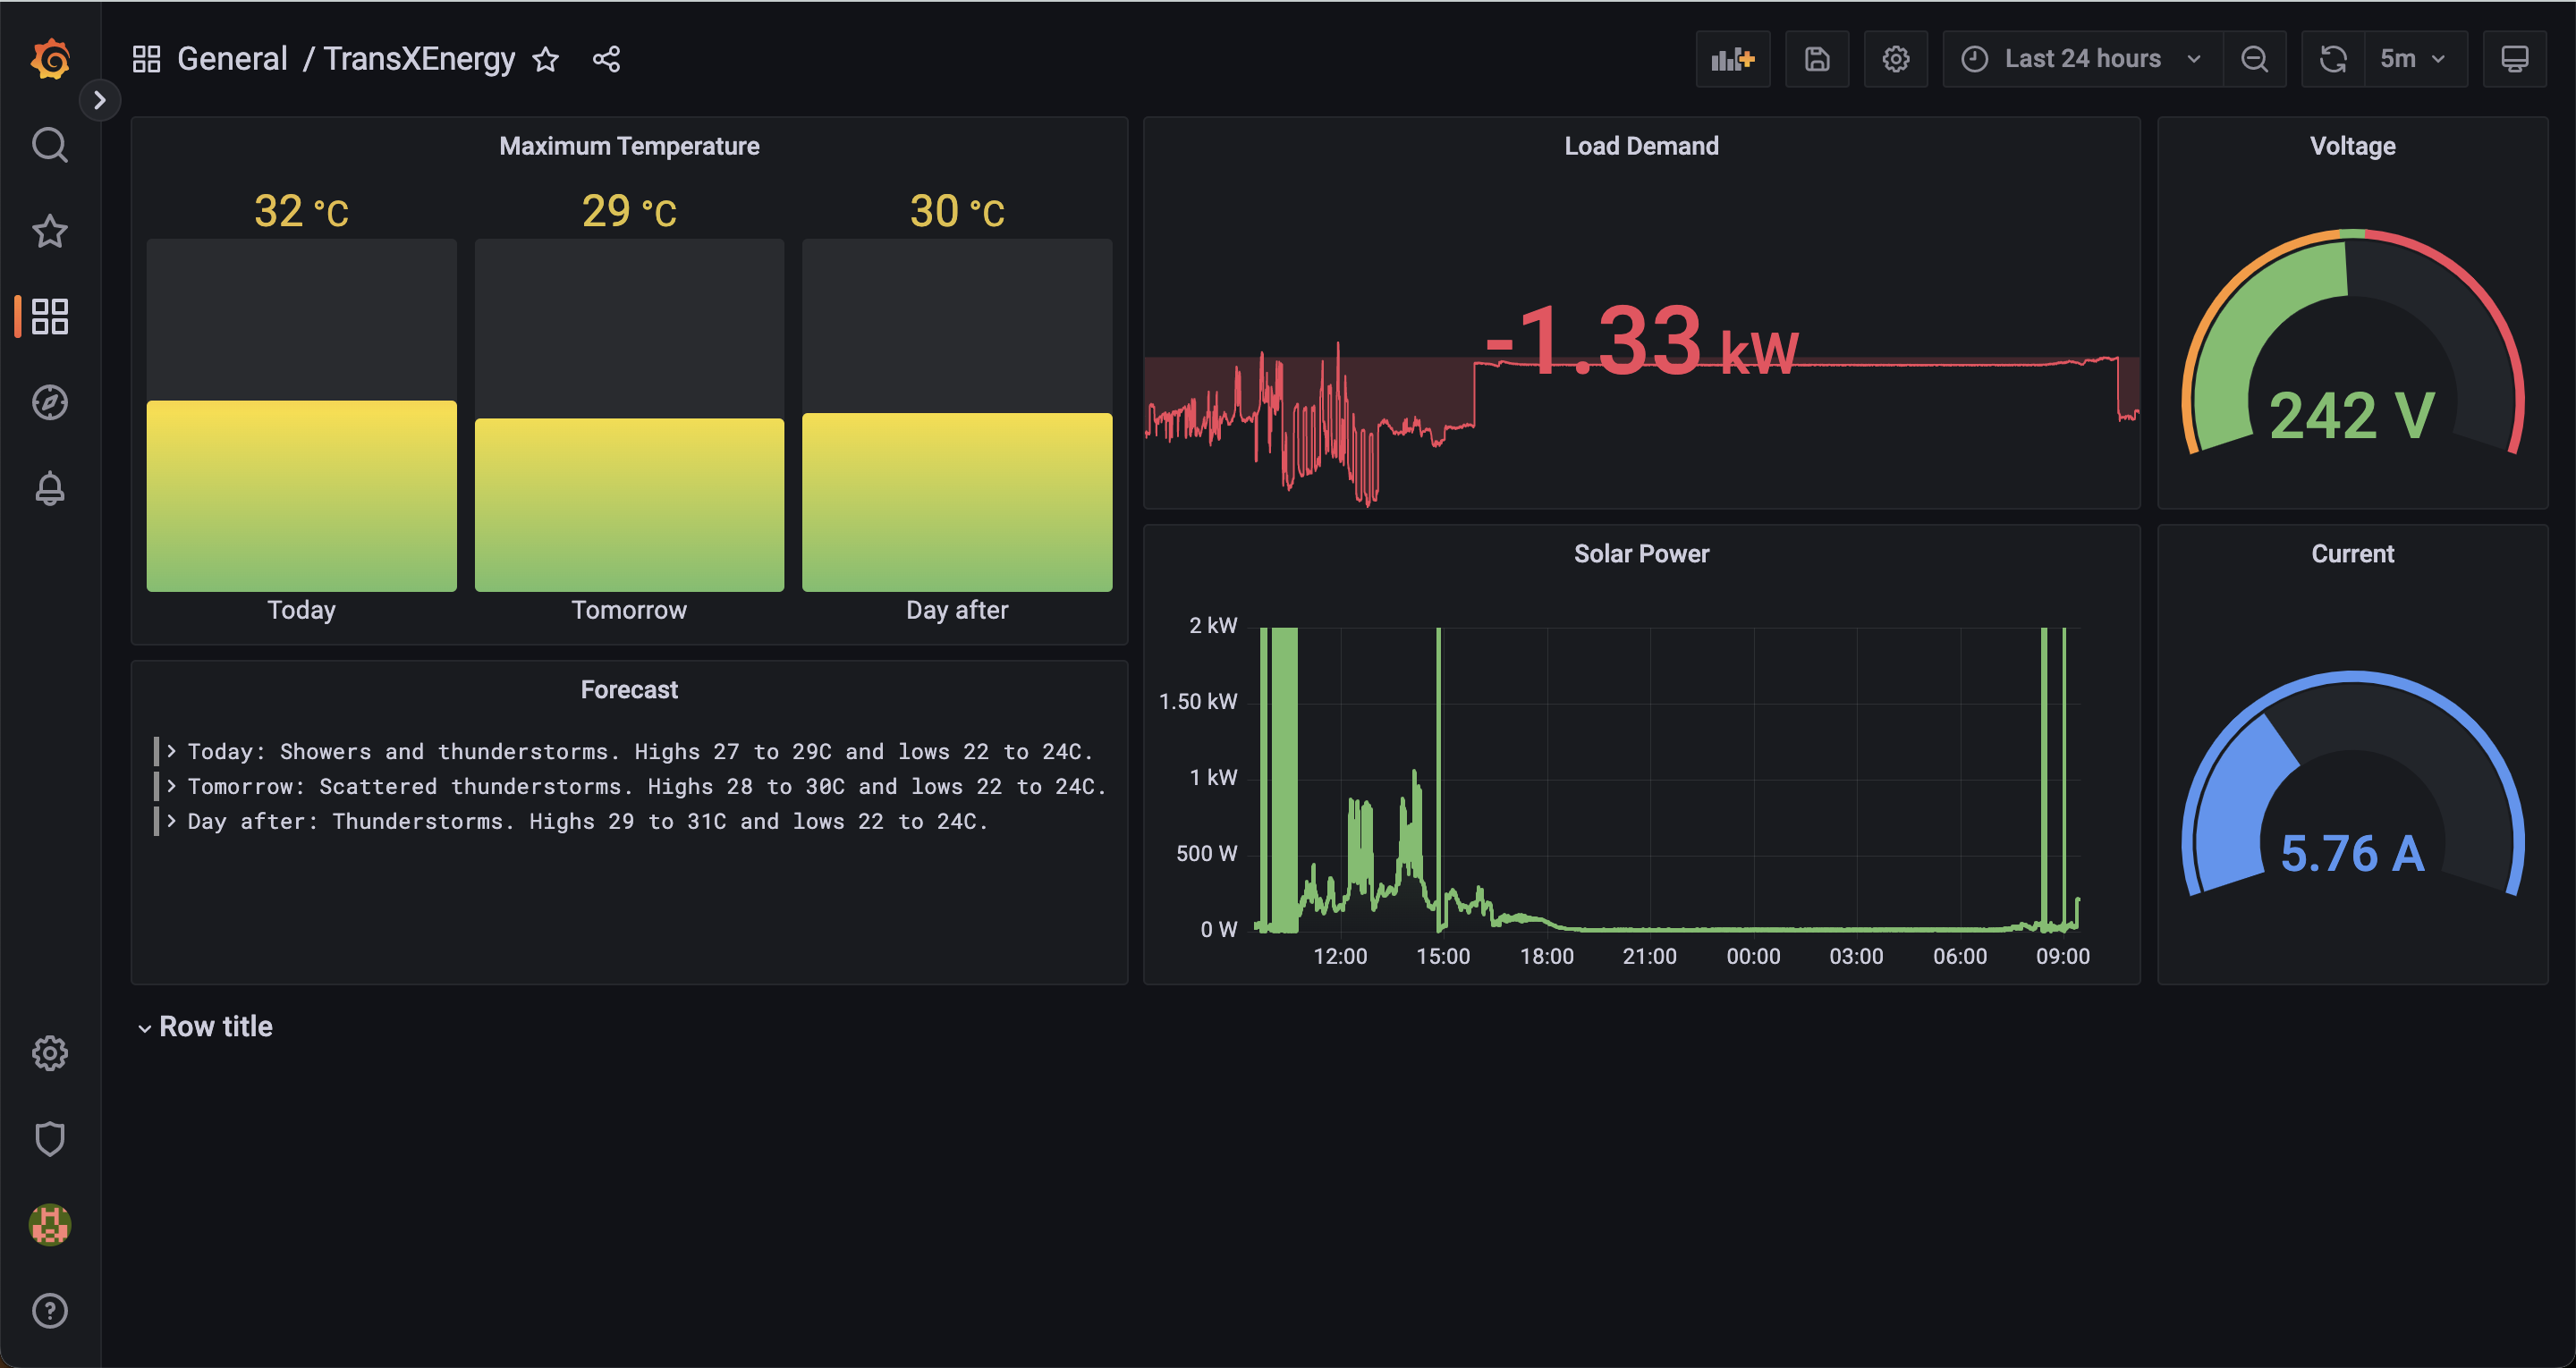Open the Forecast panel title menu
The width and height of the screenshot is (2576, 1368).
click(x=629, y=690)
